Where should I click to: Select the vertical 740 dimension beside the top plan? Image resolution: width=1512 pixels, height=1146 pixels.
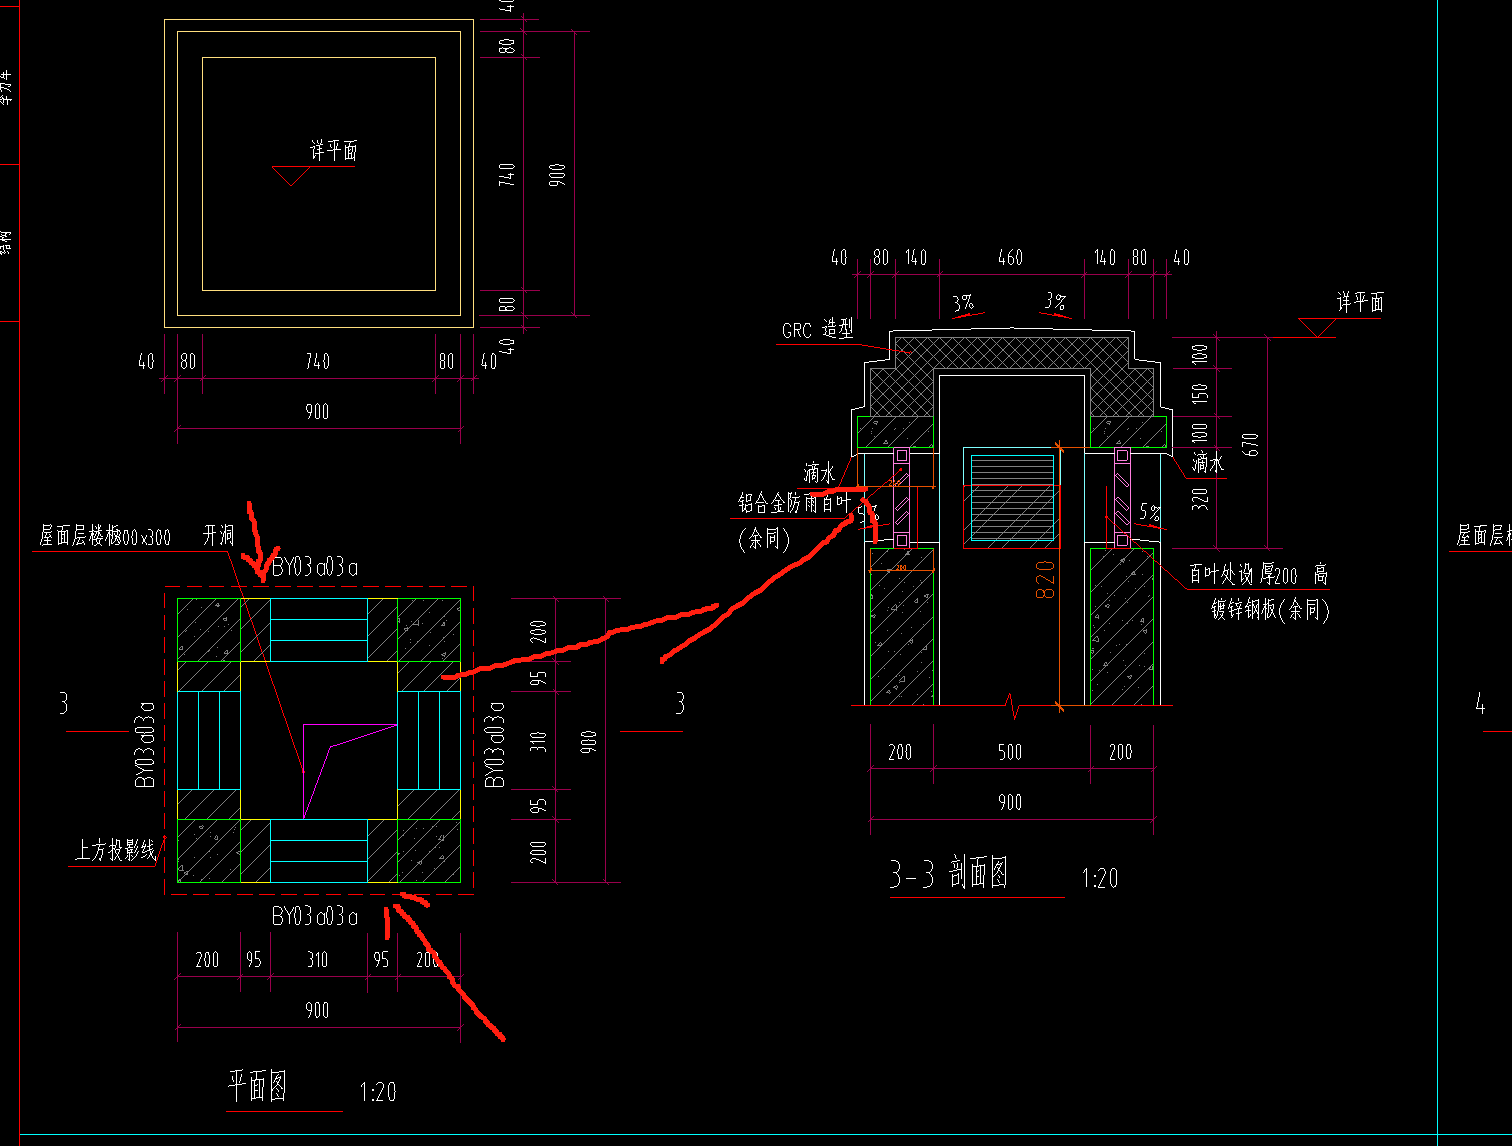[x=508, y=174]
